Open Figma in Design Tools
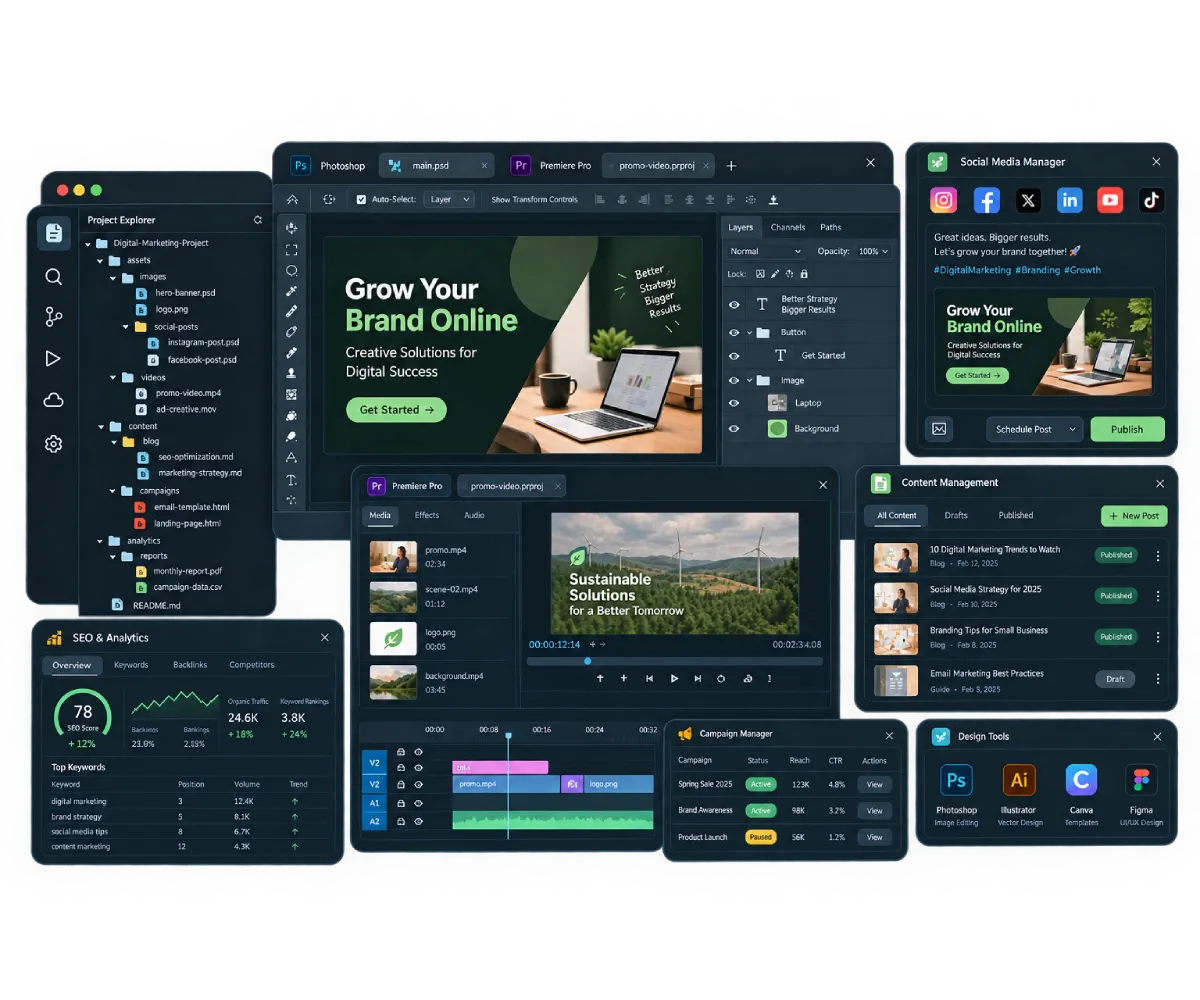 coord(1138,780)
